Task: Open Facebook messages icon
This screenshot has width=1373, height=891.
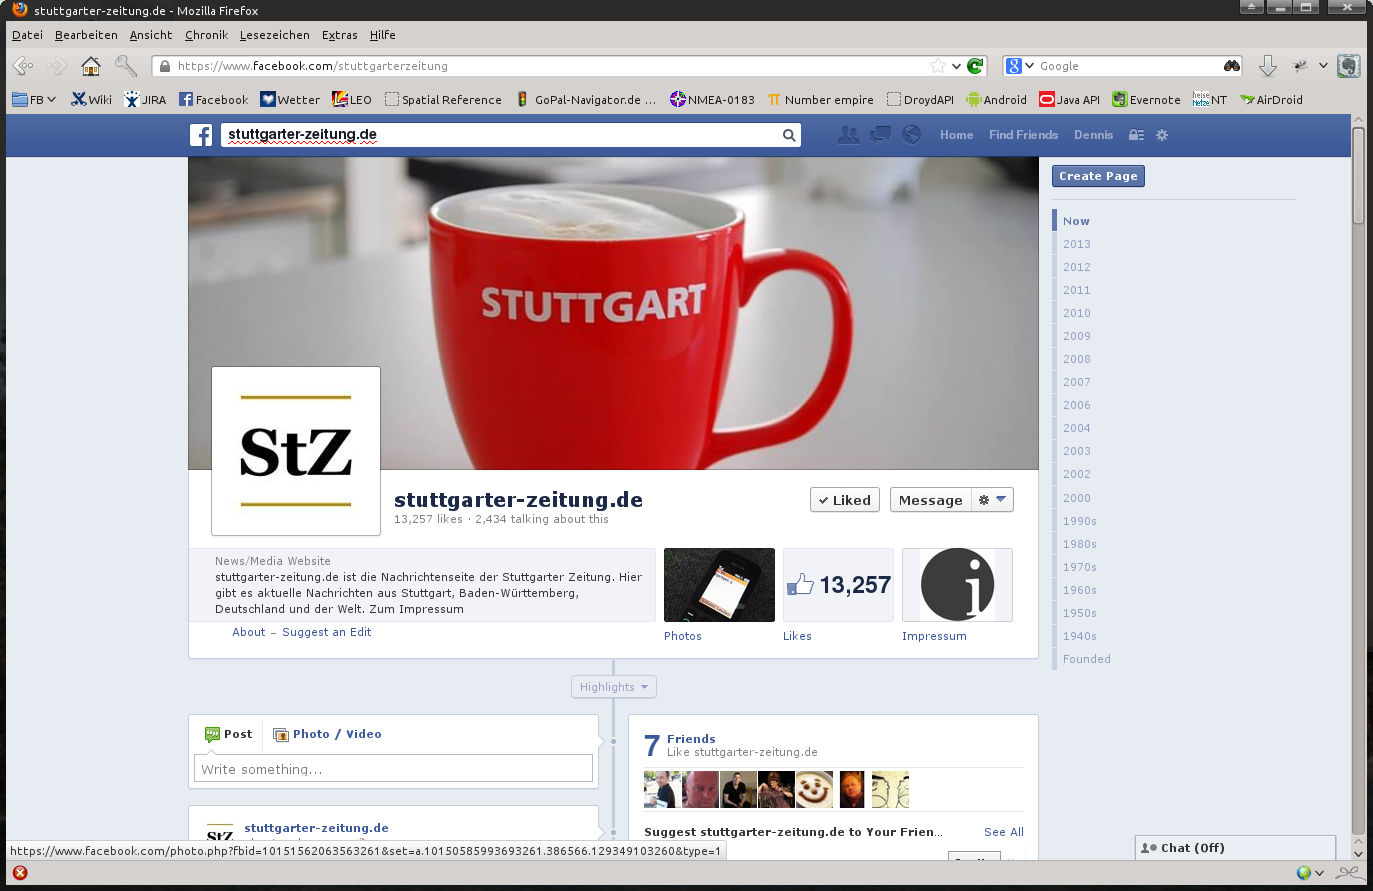Action: coord(880,135)
